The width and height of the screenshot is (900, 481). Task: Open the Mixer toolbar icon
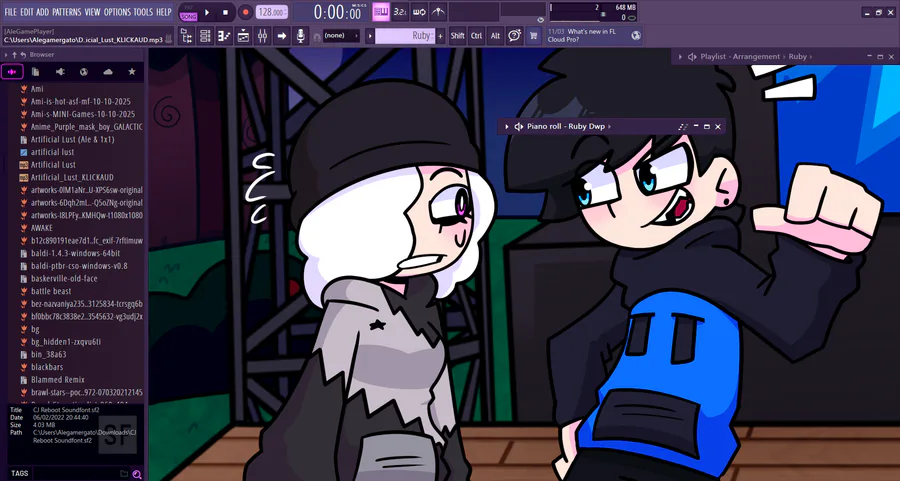[262, 36]
